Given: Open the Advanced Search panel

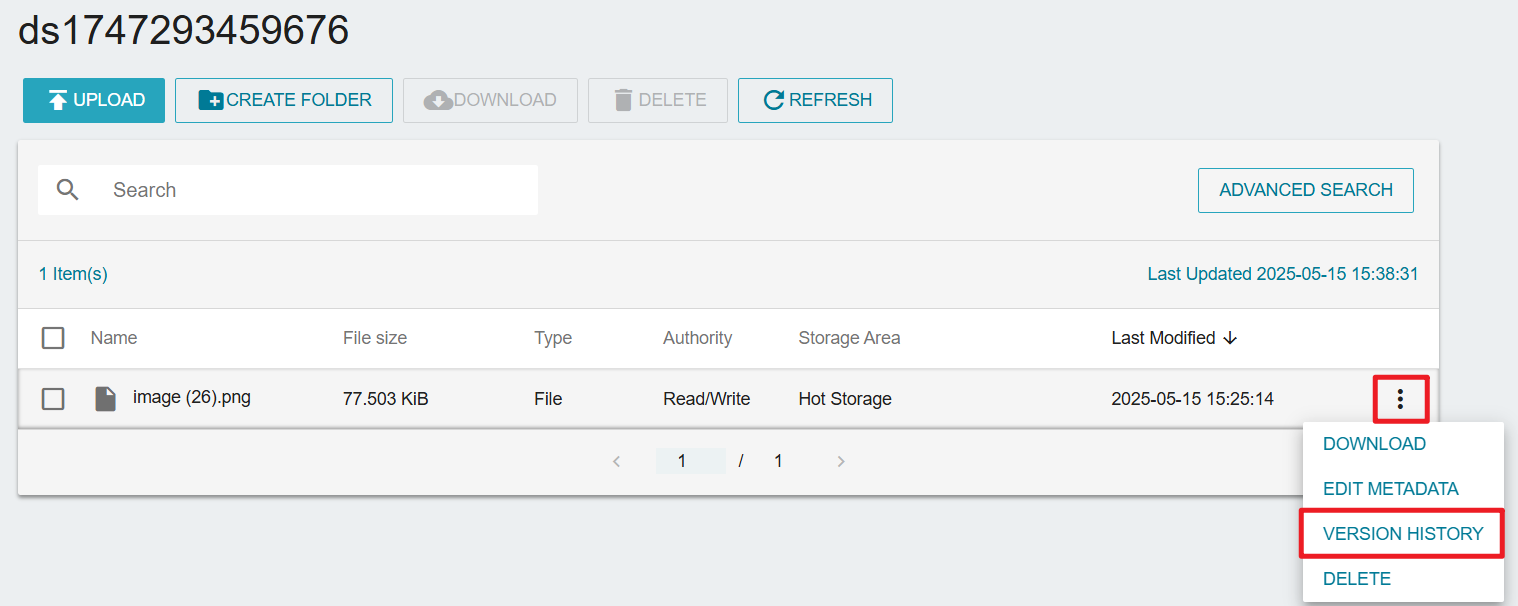Looking at the screenshot, I should click(1305, 190).
